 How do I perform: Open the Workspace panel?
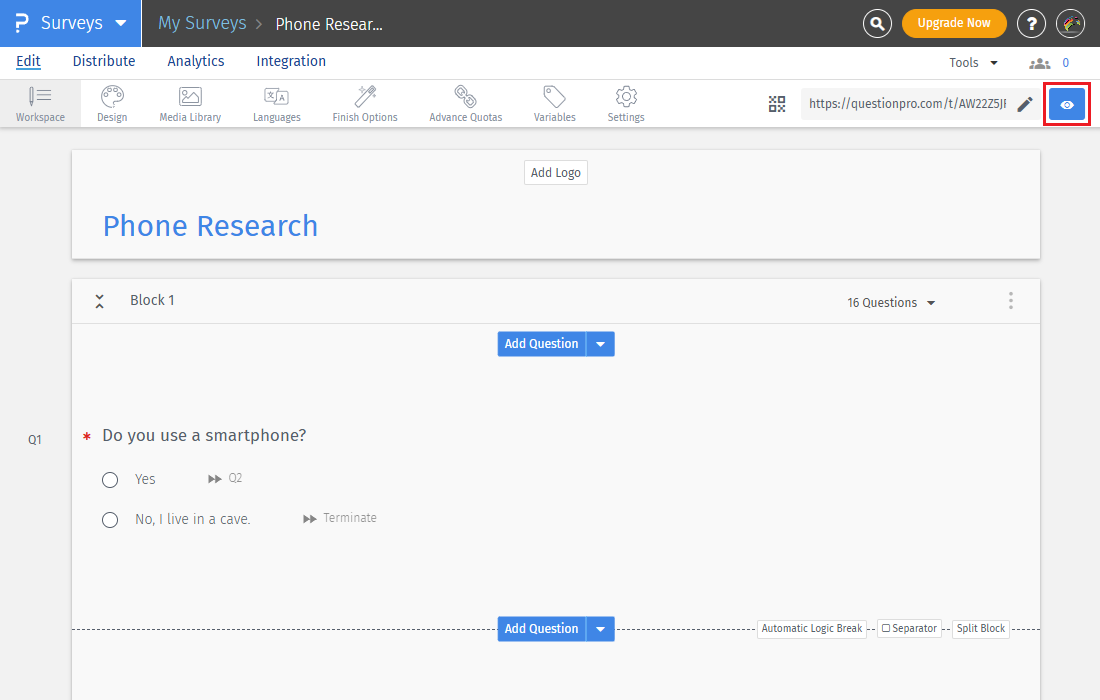pyautogui.click(x=40, y=104)
